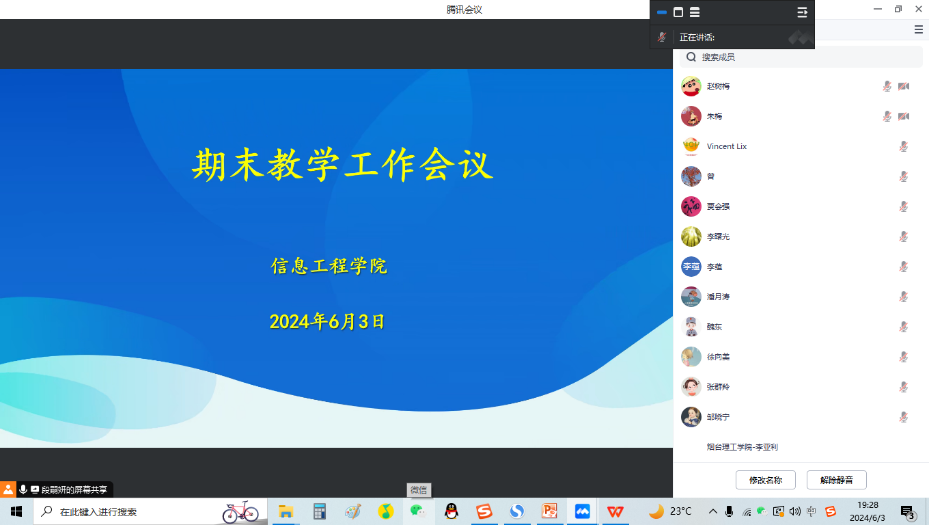Screen dimensions: 929x525
Task: Click the collapse panel icon in floating toolbar
Action: coord(802,12)
